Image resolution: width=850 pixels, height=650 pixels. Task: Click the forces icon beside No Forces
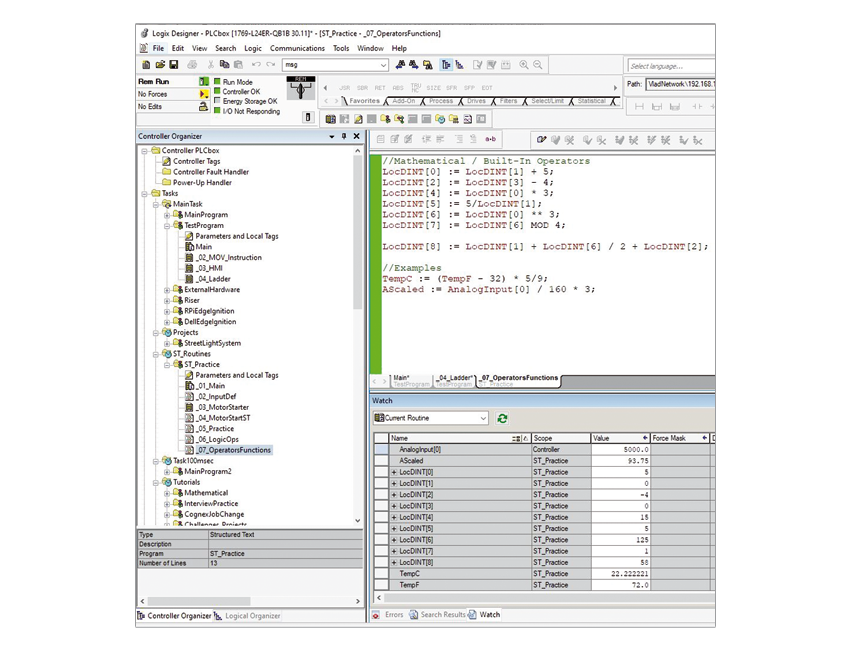click(x=203, y=94)
